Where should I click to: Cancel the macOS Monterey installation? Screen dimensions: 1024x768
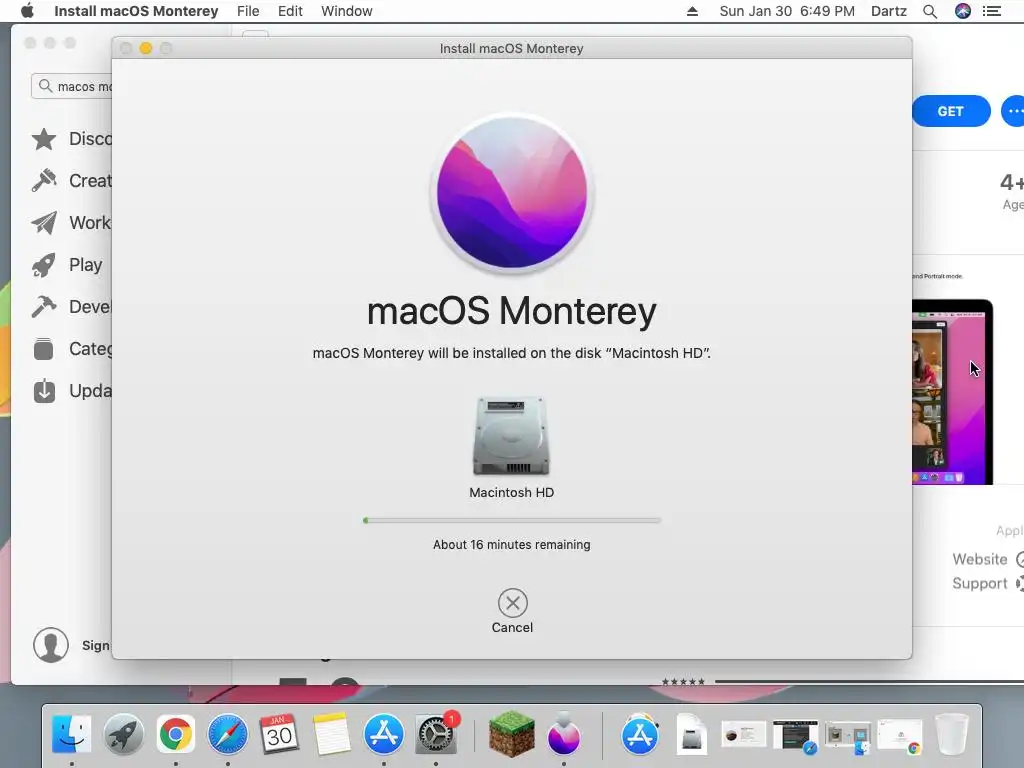[513, 603]
